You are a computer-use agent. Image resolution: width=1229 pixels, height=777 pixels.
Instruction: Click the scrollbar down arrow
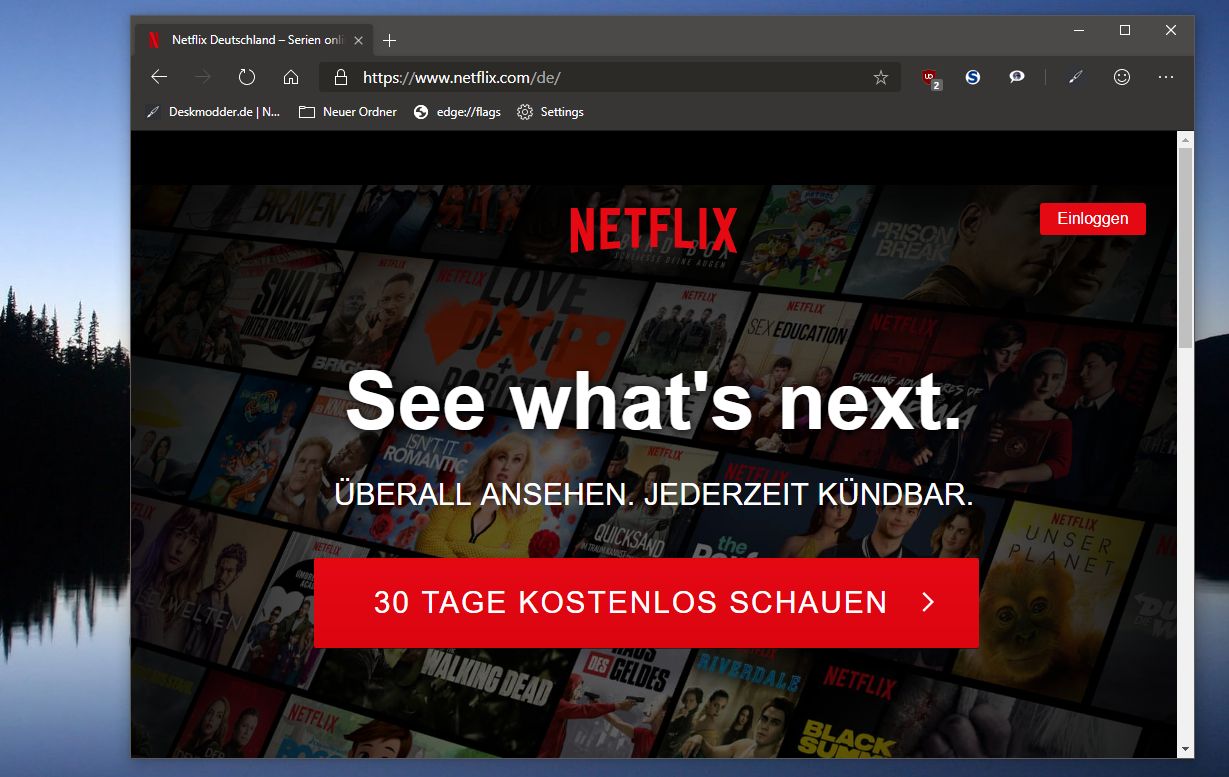pos(1185,748)
